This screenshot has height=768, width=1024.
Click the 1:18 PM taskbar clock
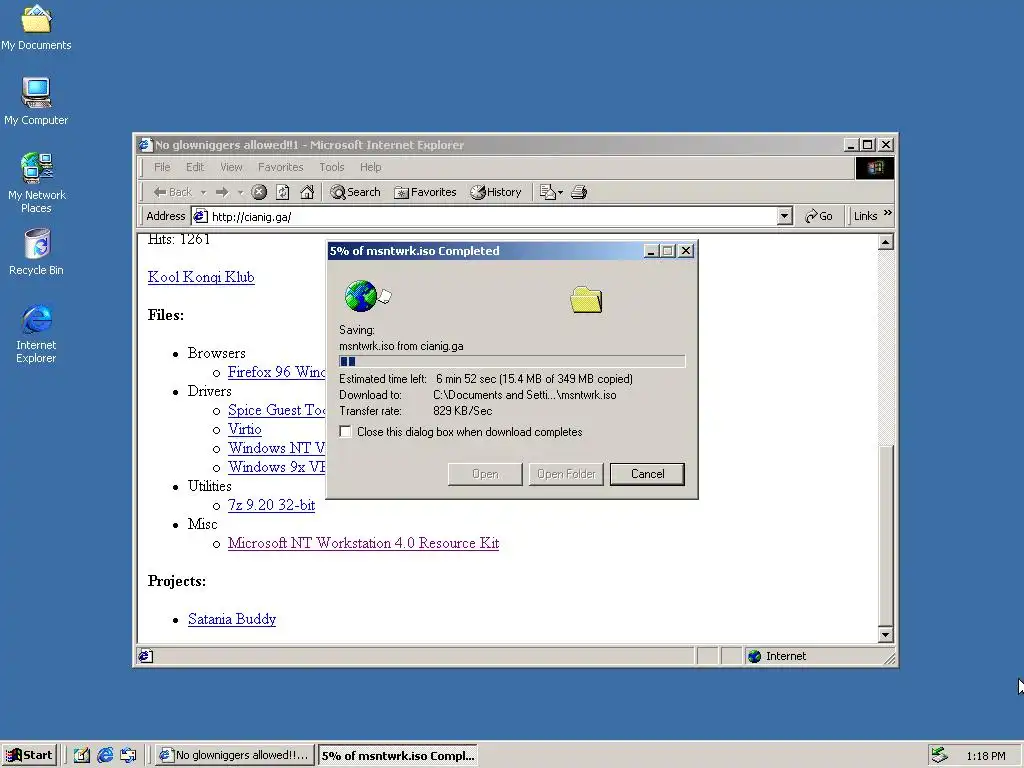tap(985, 756)
